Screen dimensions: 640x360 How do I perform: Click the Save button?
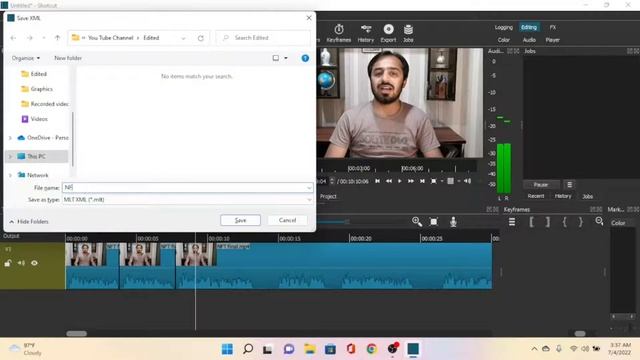coord(240,220)
